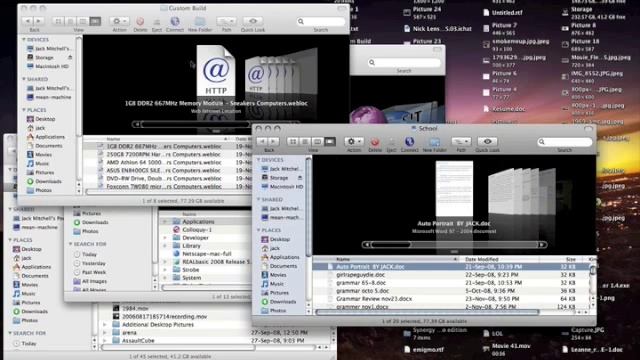Select DVD-RW Drive webloc file row
640x360 pixels.
click(x=167, y=178)
